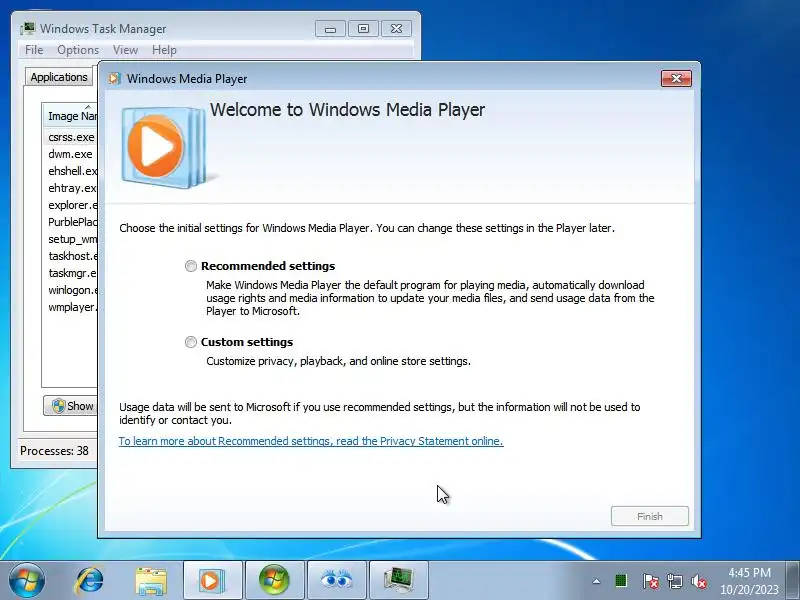Open Windows Explorer from the taskbar
The height and width of the screenshot is (600, 800).
151,581
